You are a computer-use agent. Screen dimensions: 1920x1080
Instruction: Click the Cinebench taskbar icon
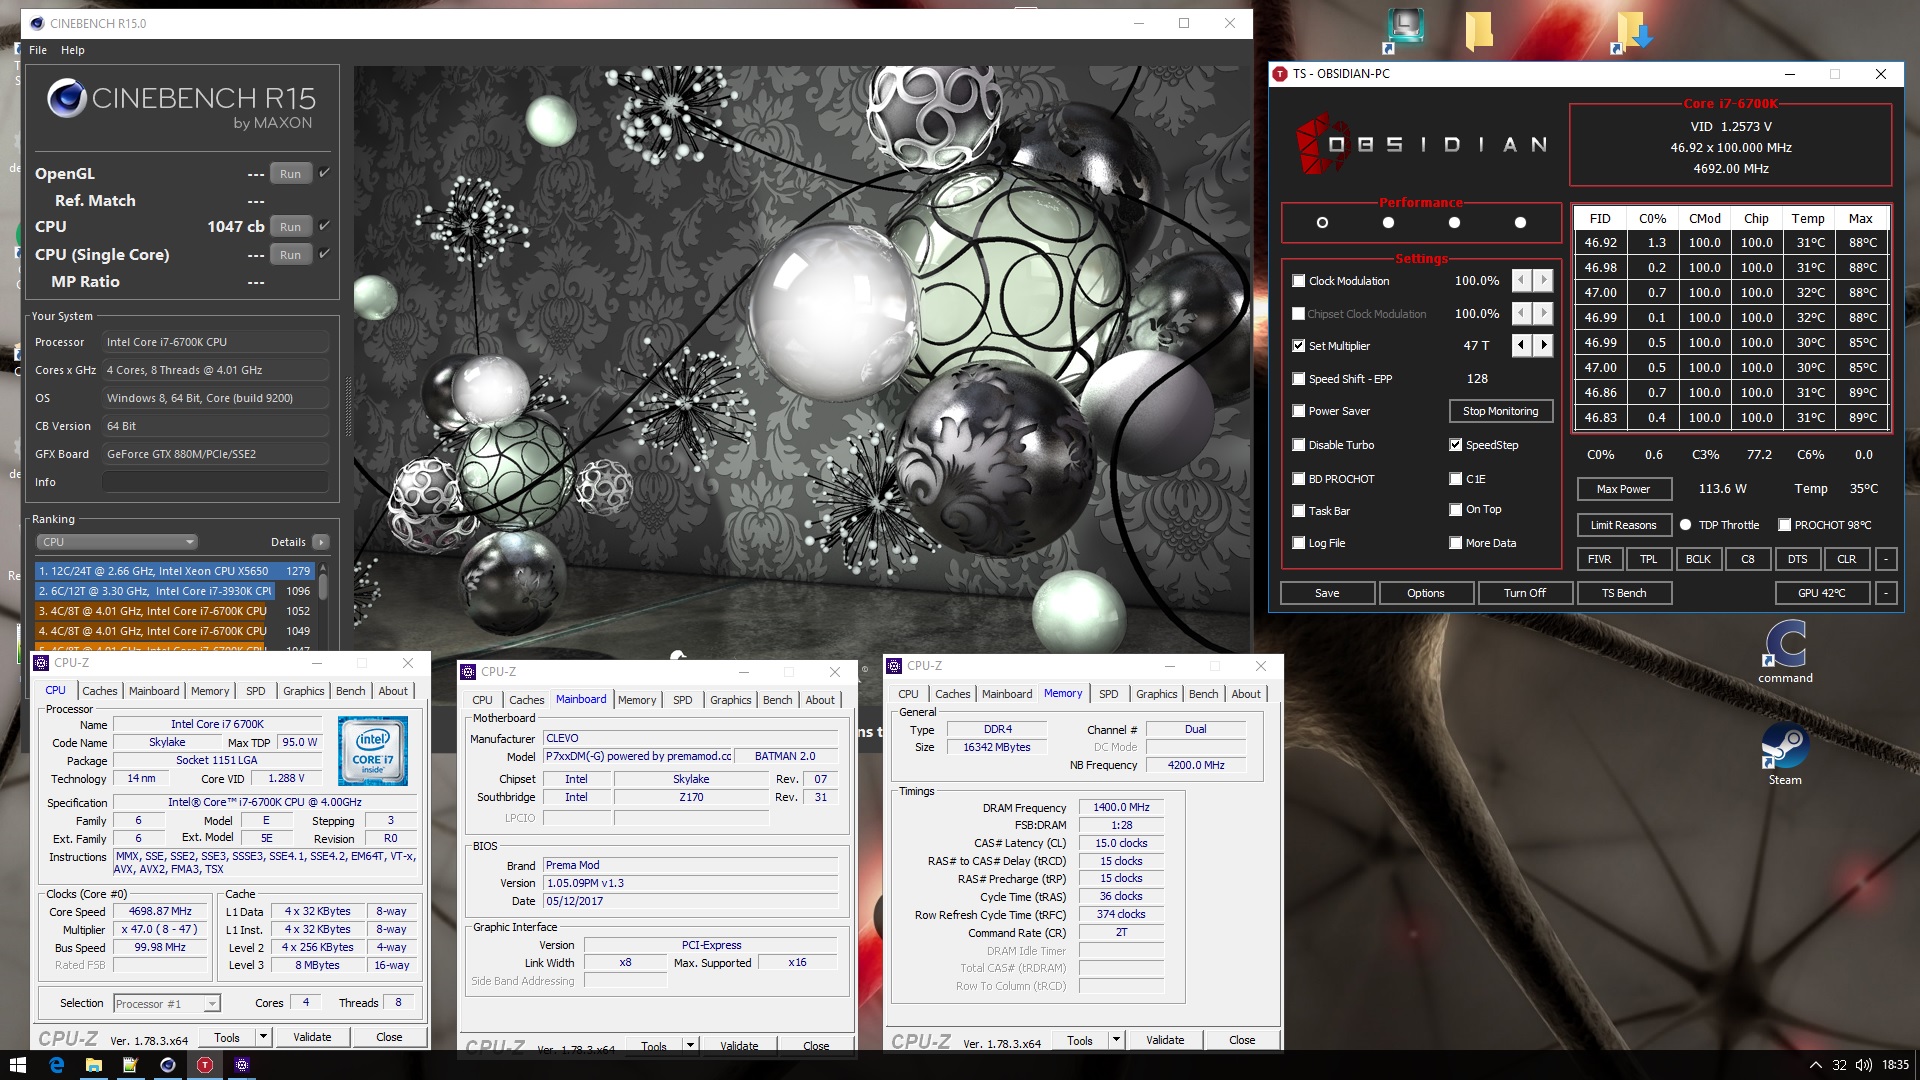167,1065
